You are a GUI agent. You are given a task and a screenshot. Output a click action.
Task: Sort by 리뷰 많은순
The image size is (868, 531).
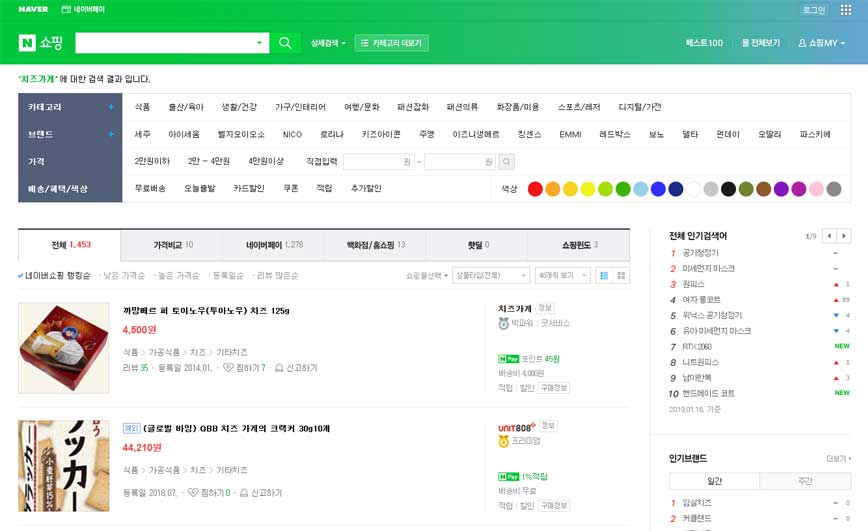pyautogui.click(x=277, y=276)
